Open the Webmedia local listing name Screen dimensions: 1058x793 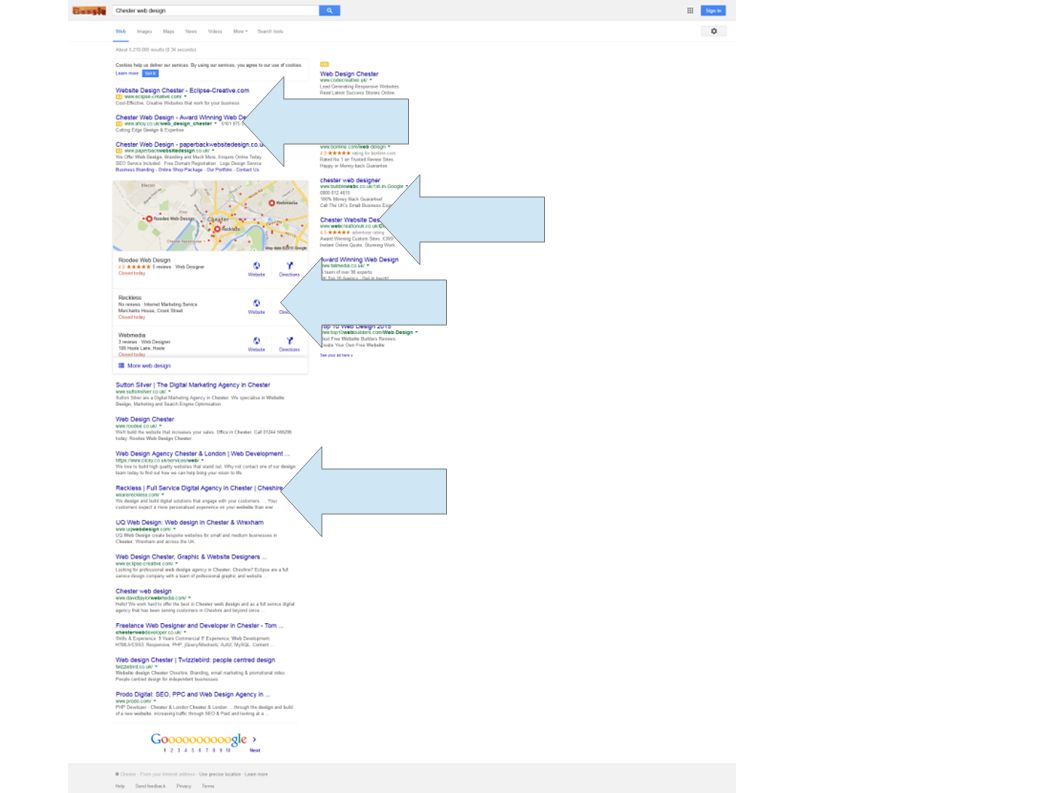pos(132,335)
